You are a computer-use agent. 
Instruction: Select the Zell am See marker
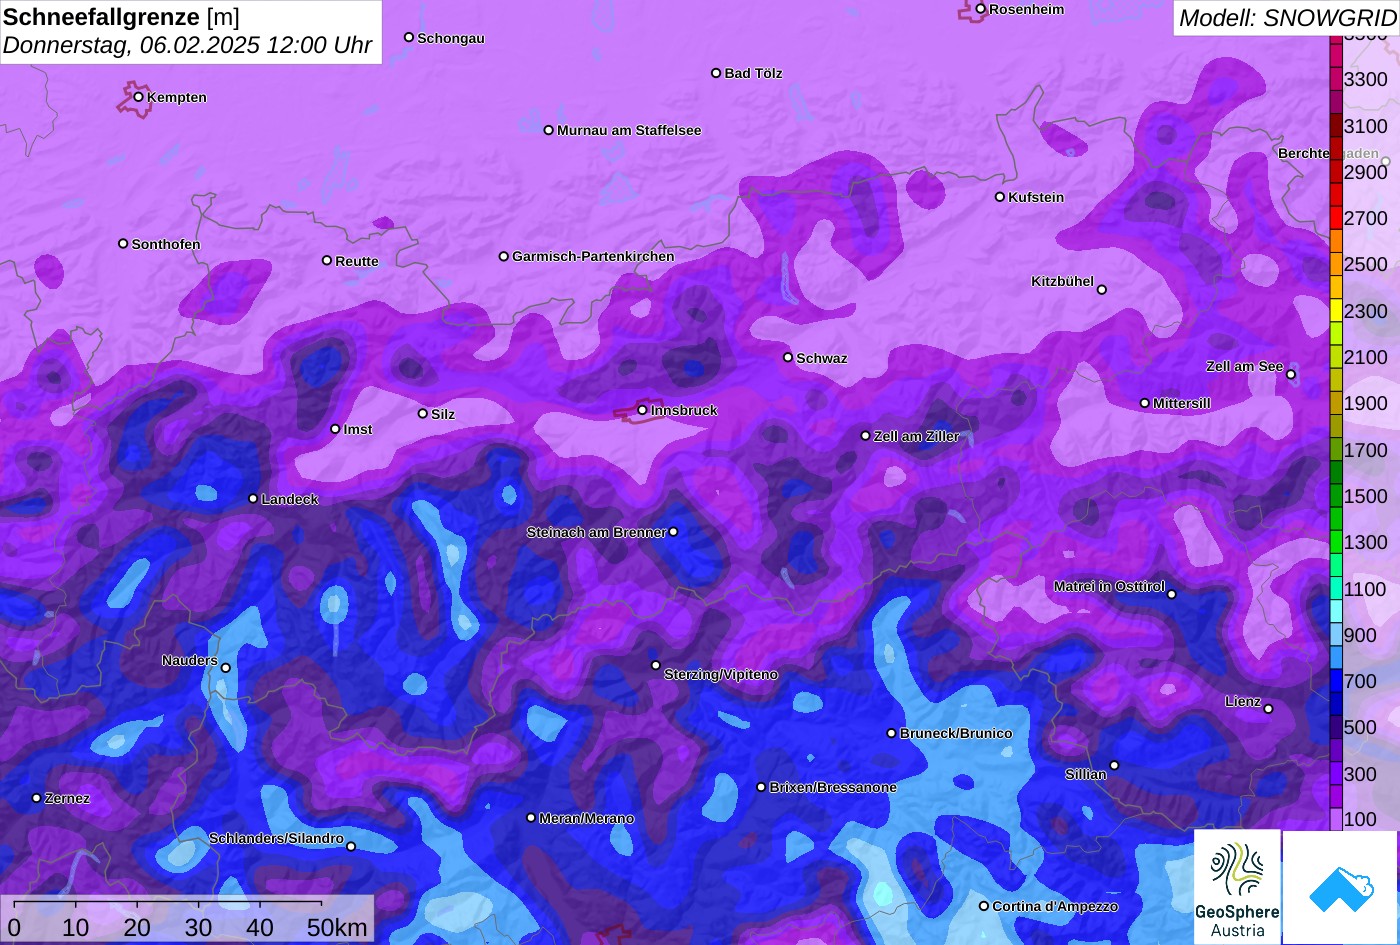tap(1290, 375)
